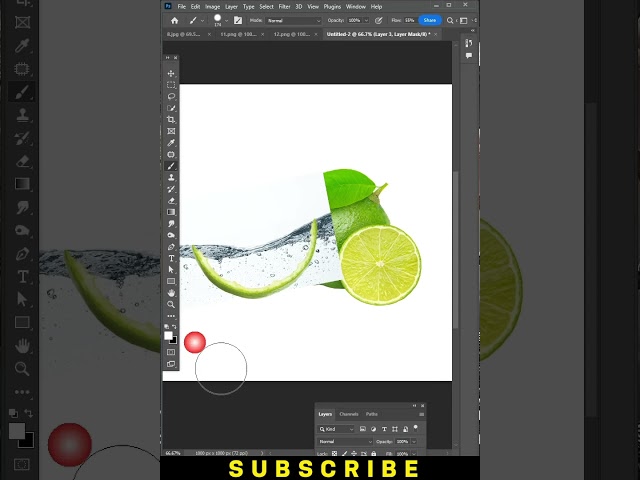Switch to the Paths tab
640x480 pixels.
tap(371, 414)
